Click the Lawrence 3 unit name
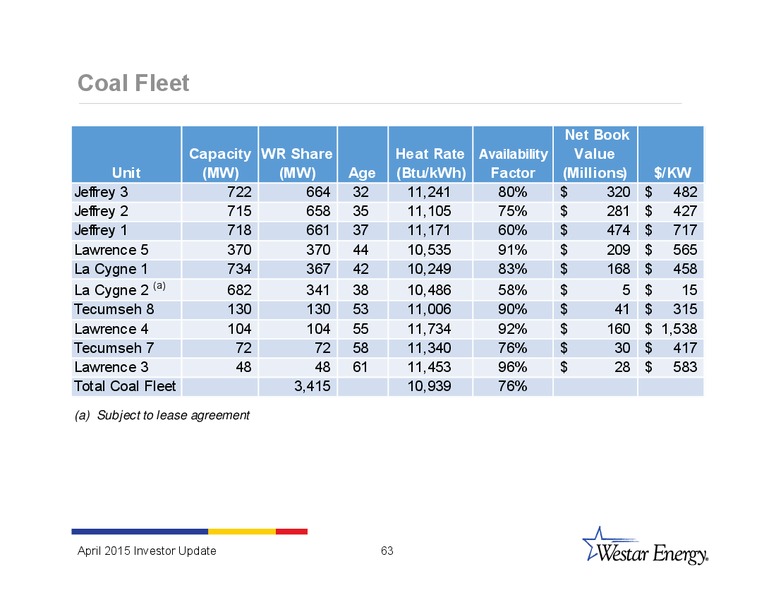The image size is (776, 600). 111,367
